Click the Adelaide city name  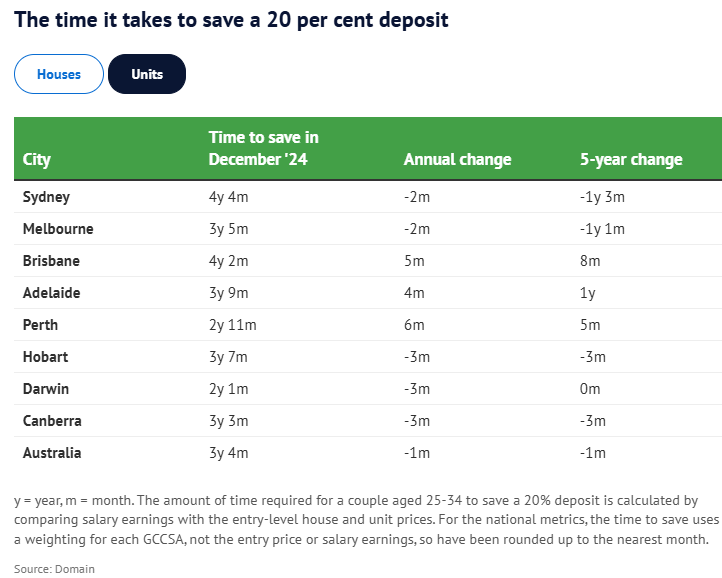click(51, 293)
